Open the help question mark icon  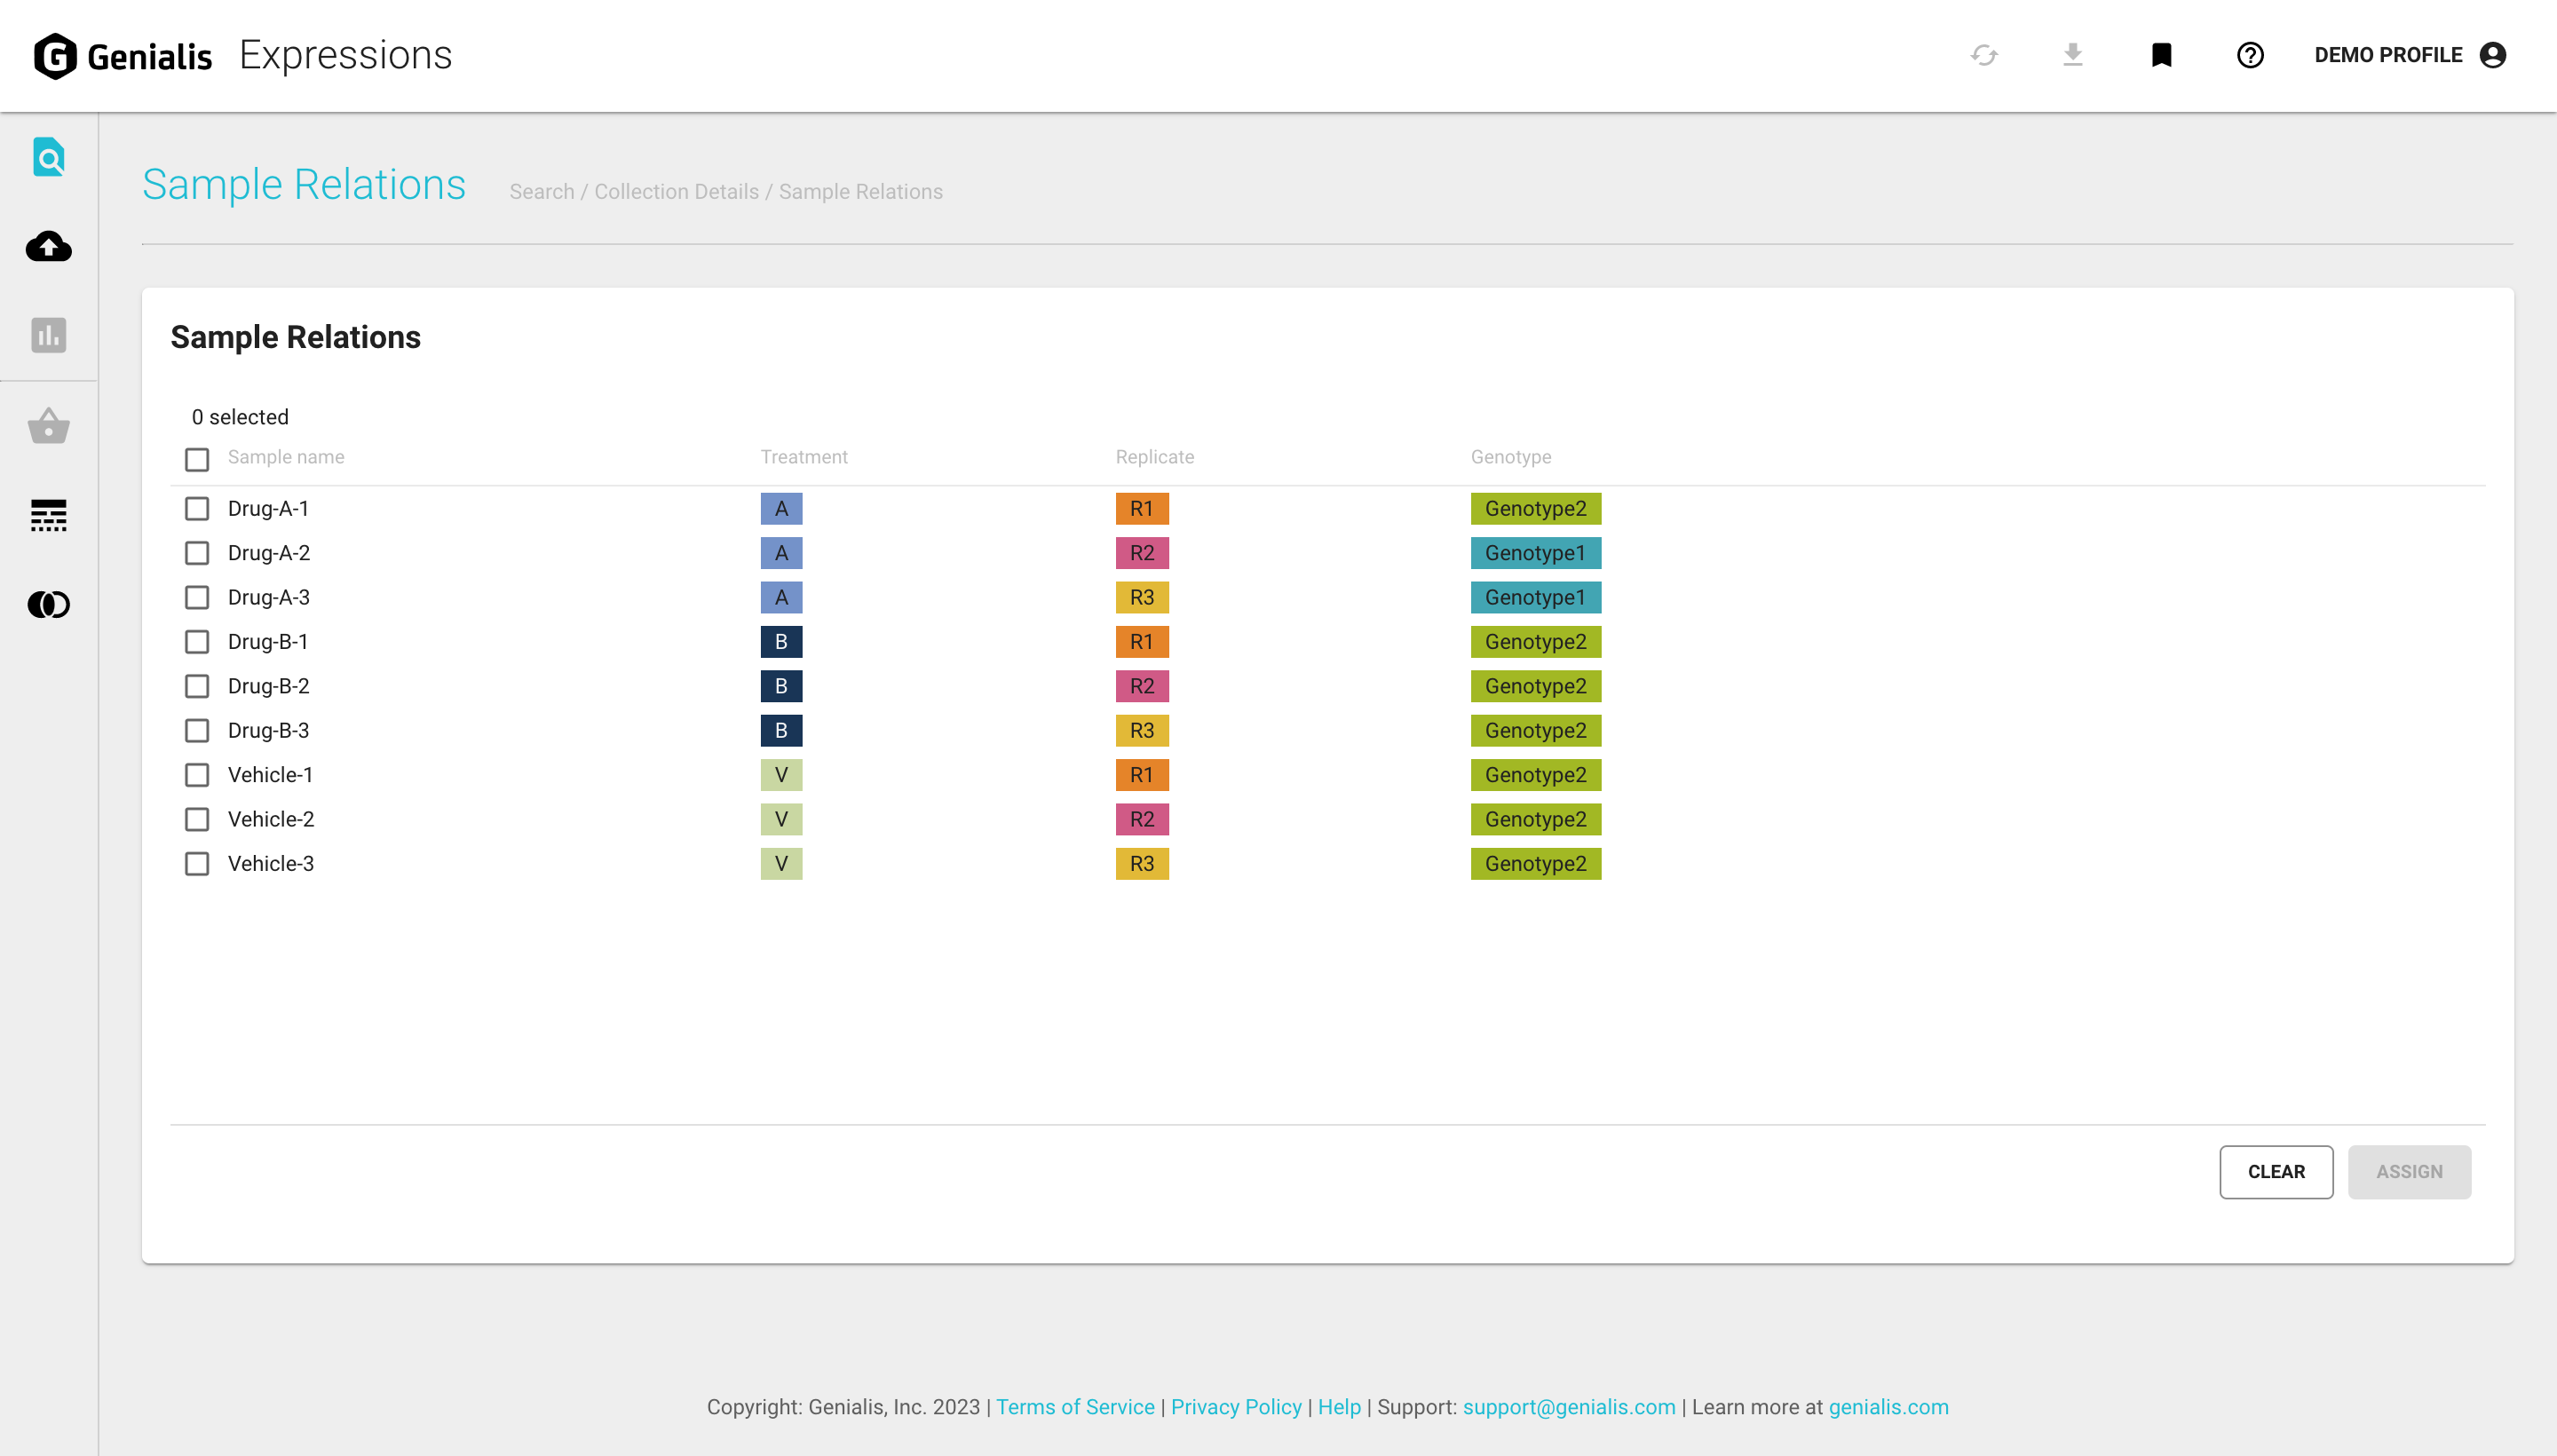[x=2250, y=55]
